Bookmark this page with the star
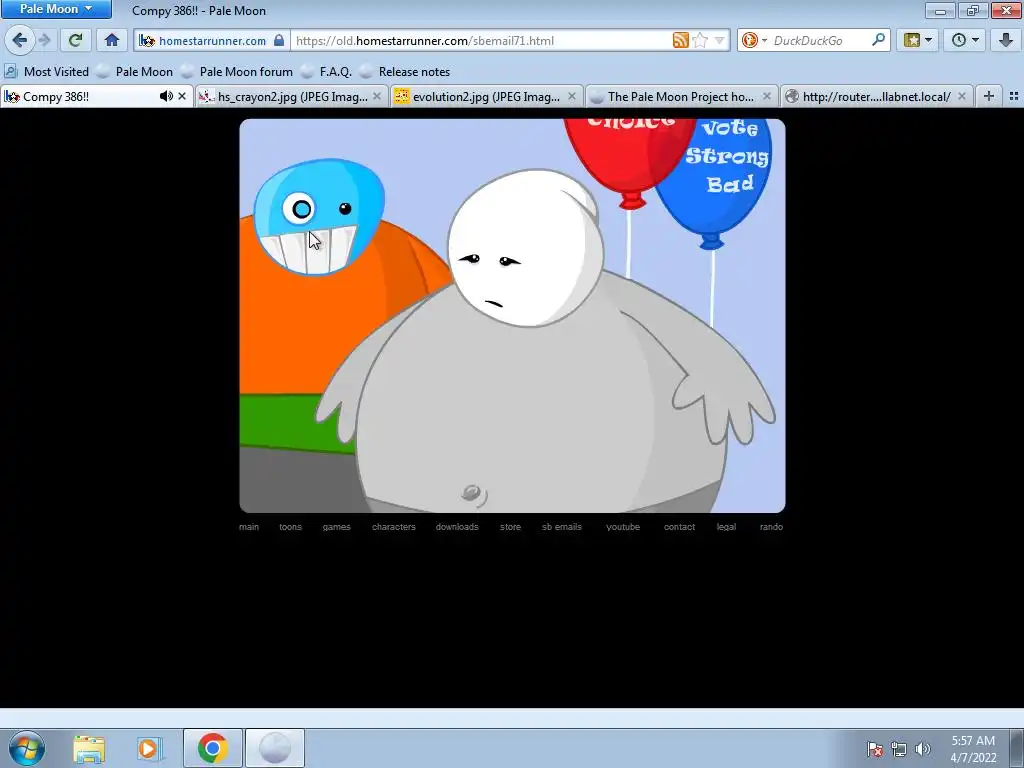The width and height of the screenshot is (1024, 768). [700, 40]
